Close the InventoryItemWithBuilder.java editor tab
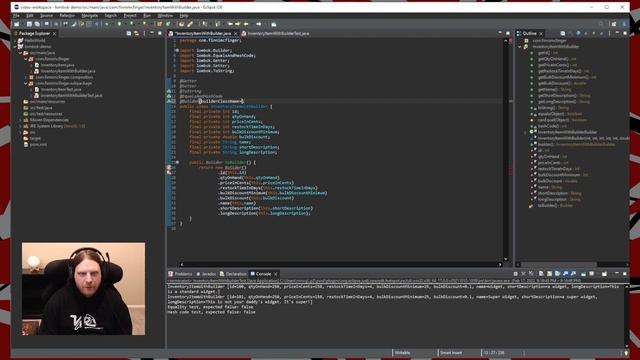Image resolution: width=640 pixels, height=360 pixels. click(236, 33)
